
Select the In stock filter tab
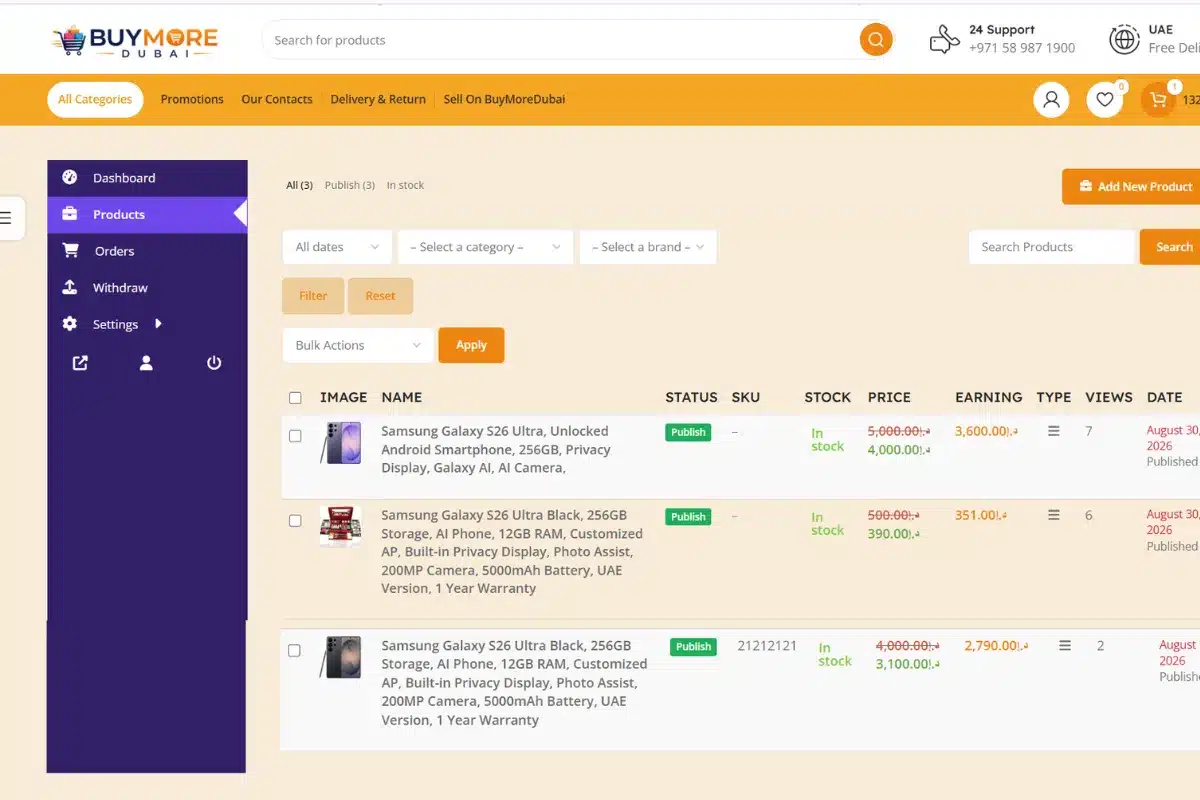click(405, 185)
